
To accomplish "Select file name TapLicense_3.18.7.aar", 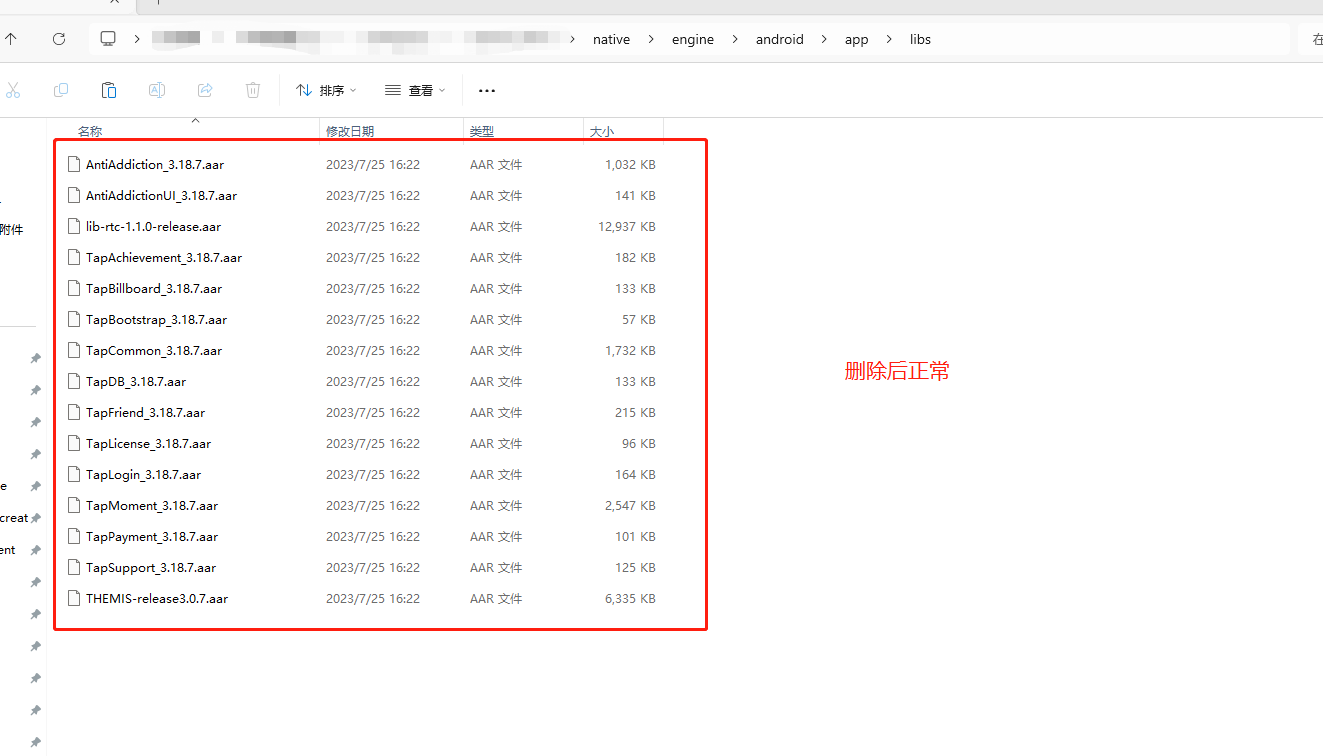I will 148,443.
